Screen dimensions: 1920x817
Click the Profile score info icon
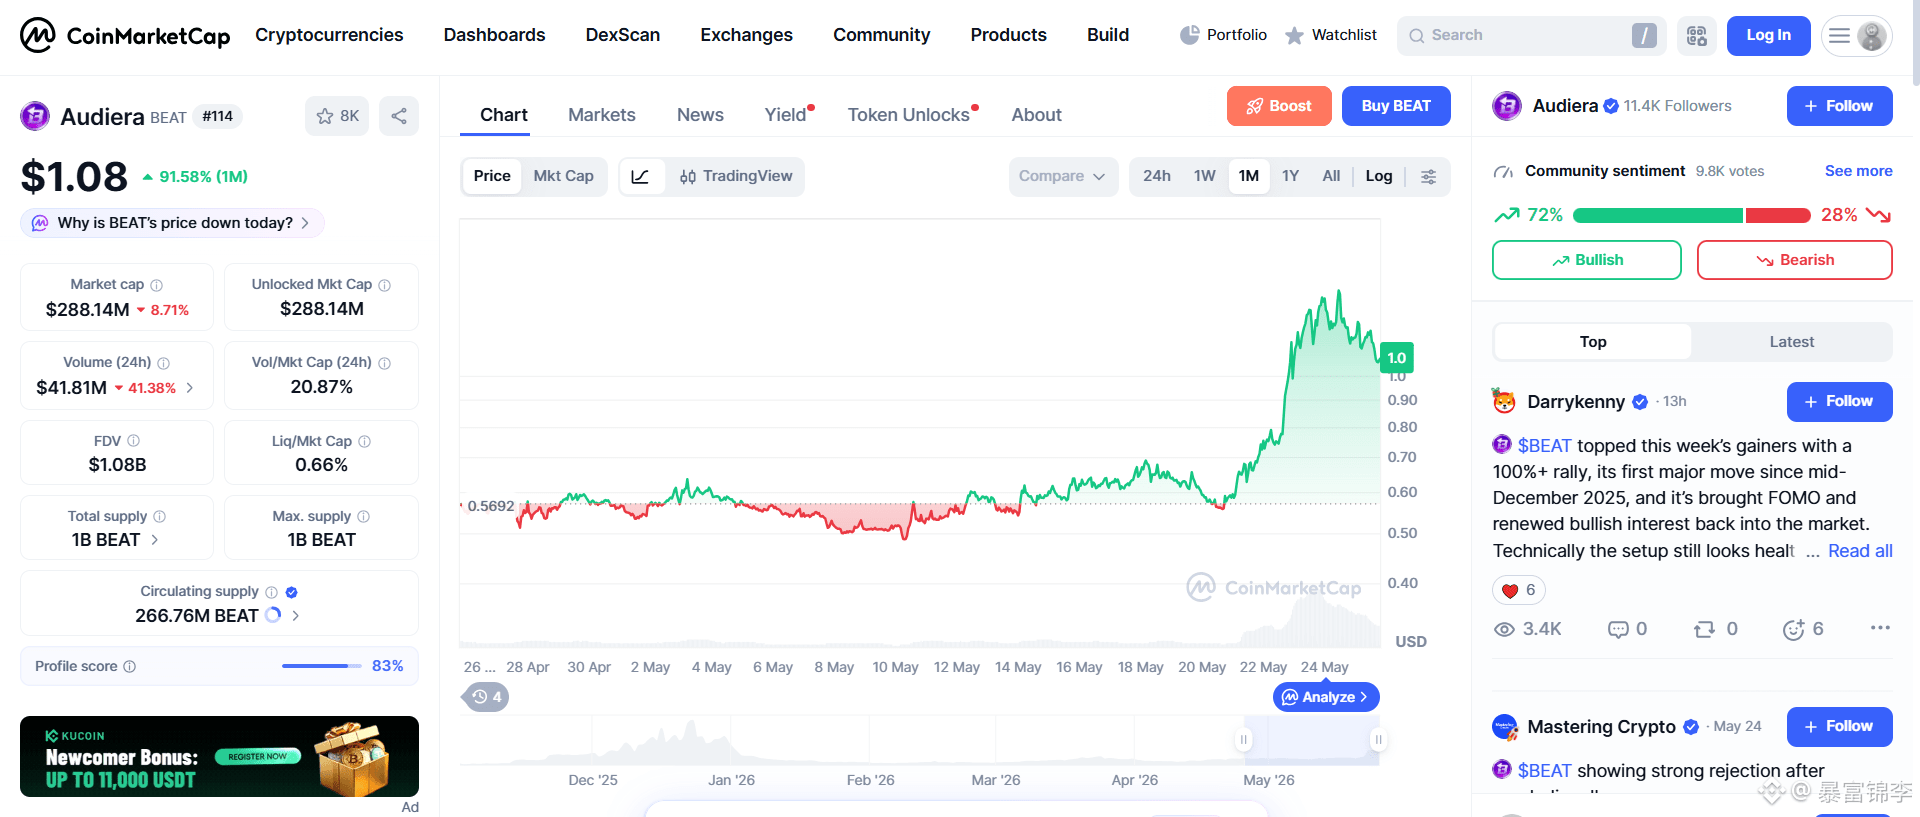pyautogui.click(x=130, y=666)
